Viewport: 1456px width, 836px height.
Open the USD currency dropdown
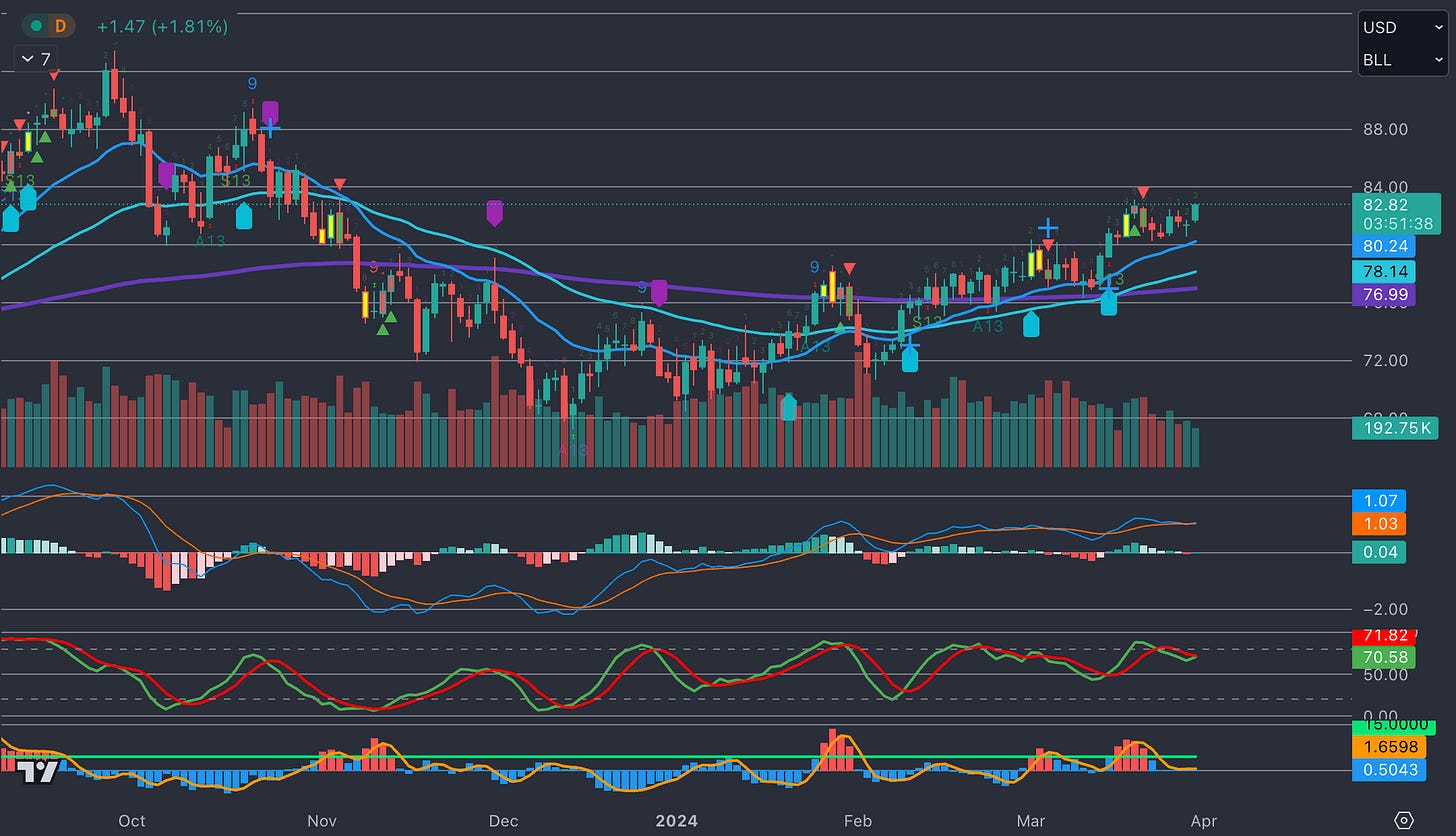point(1401,27)
